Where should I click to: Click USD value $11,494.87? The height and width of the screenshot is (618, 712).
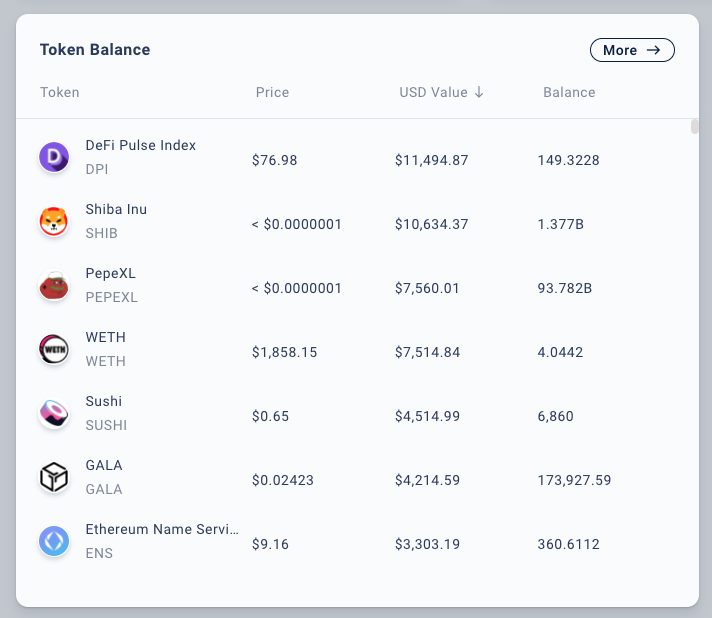point(431,160)
